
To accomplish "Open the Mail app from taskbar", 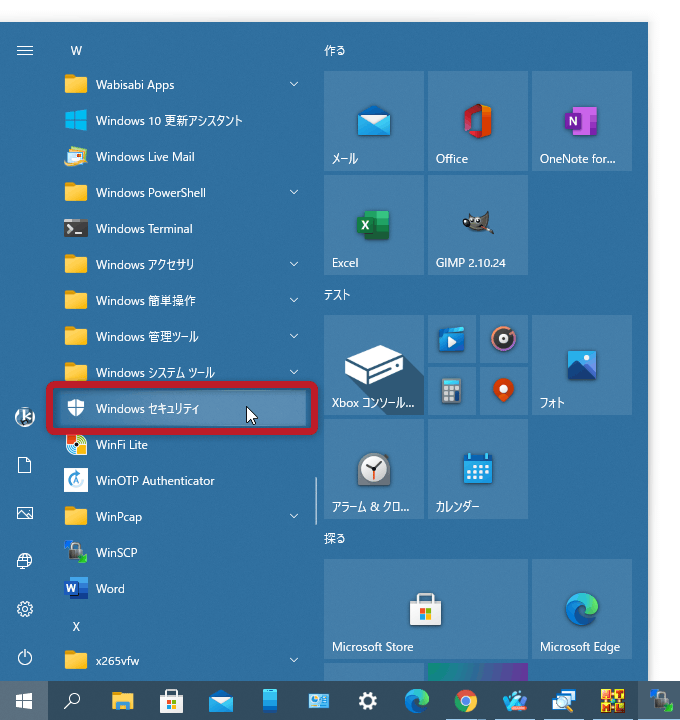I will (x=221, y=701).
